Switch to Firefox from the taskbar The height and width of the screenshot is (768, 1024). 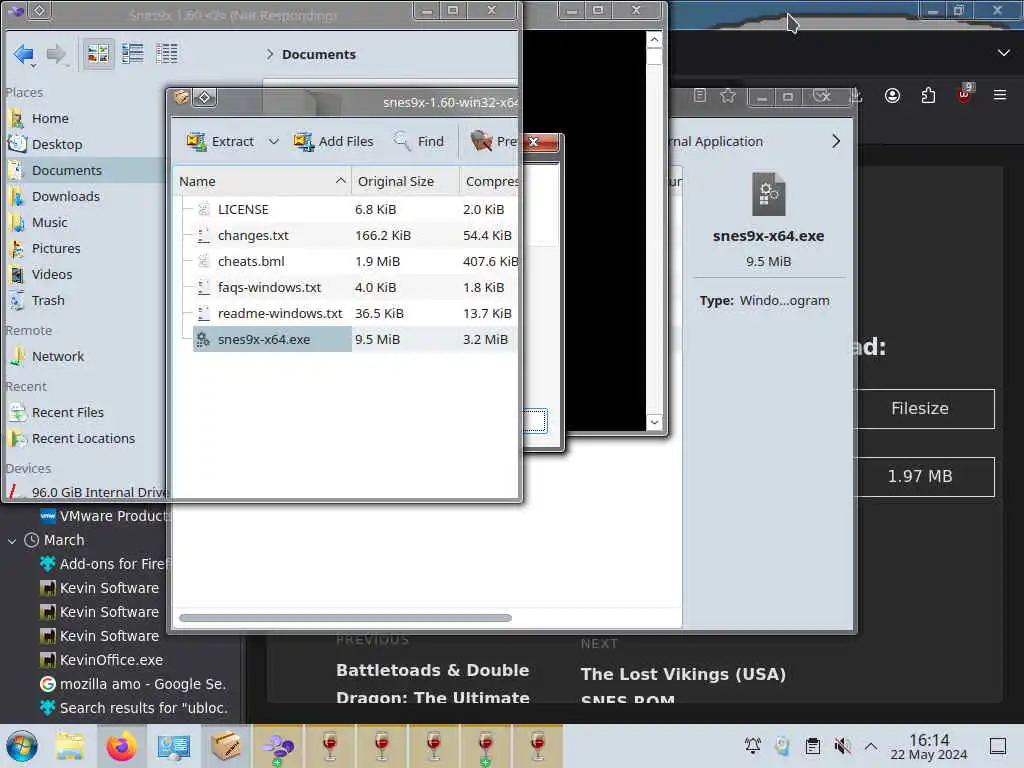121,746
